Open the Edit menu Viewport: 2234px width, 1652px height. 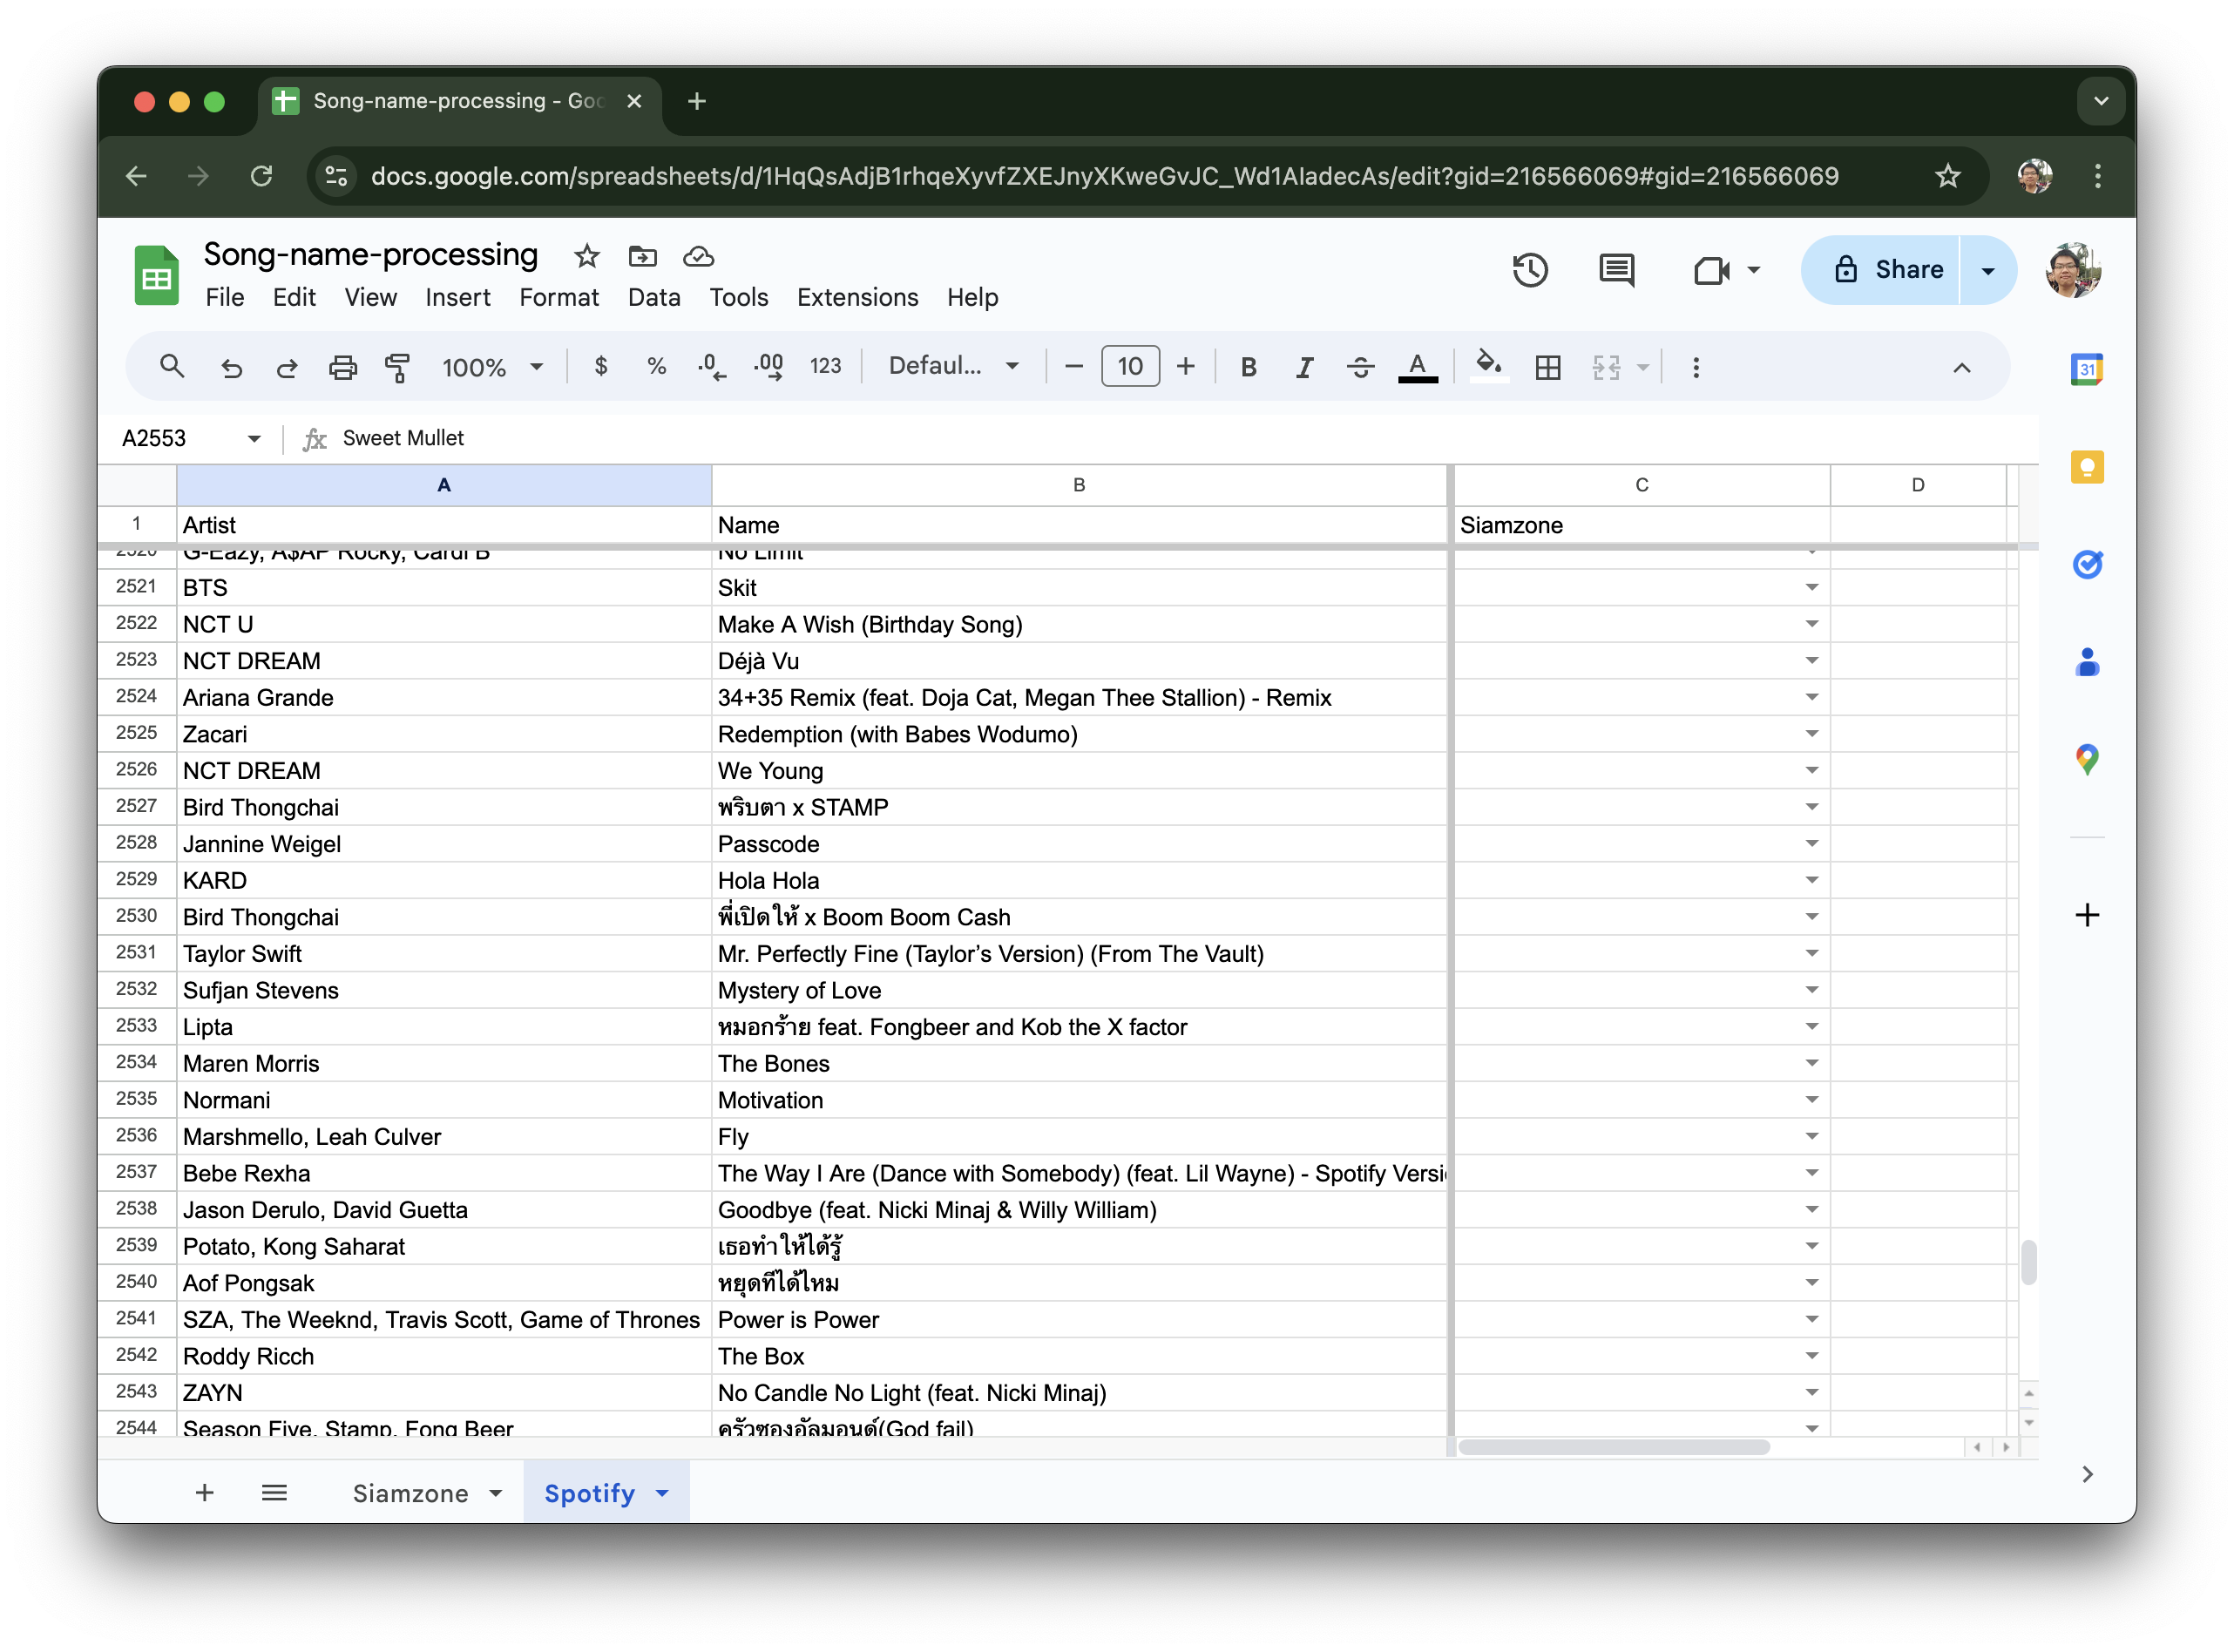pos(294,298)
